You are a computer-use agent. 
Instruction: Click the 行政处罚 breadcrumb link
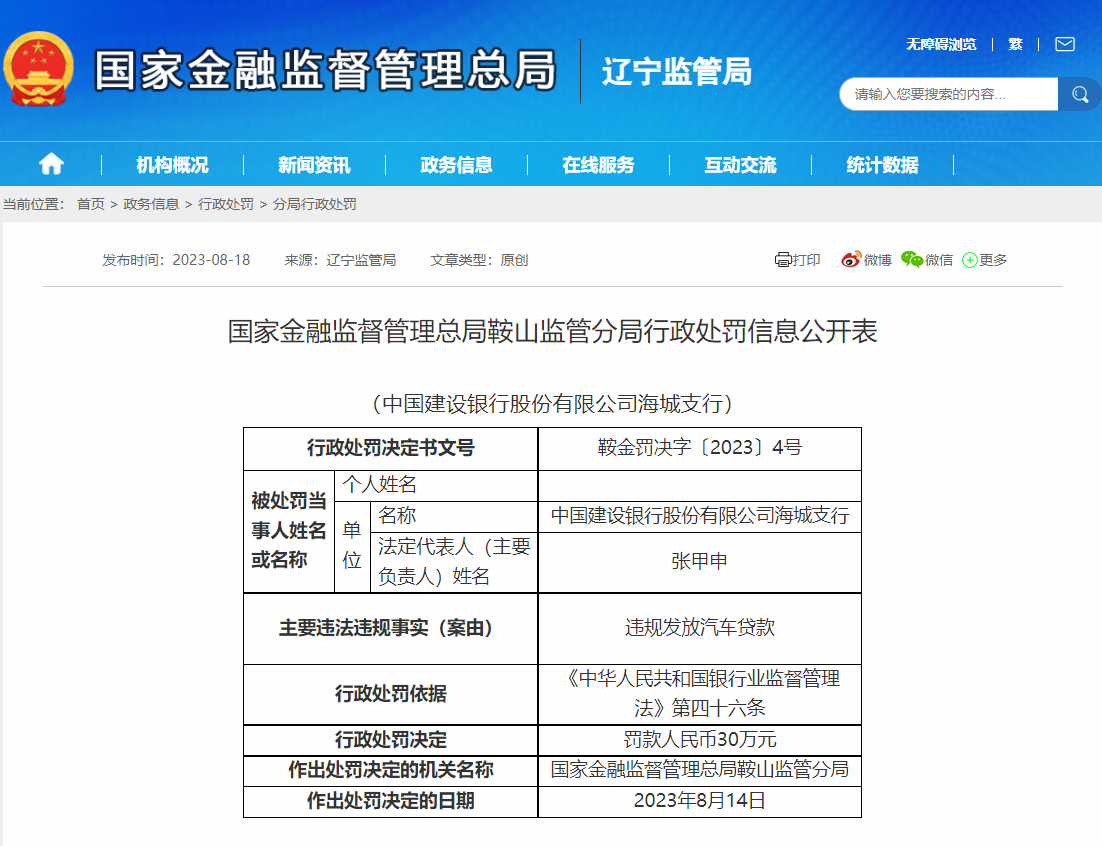pos(226,204)
